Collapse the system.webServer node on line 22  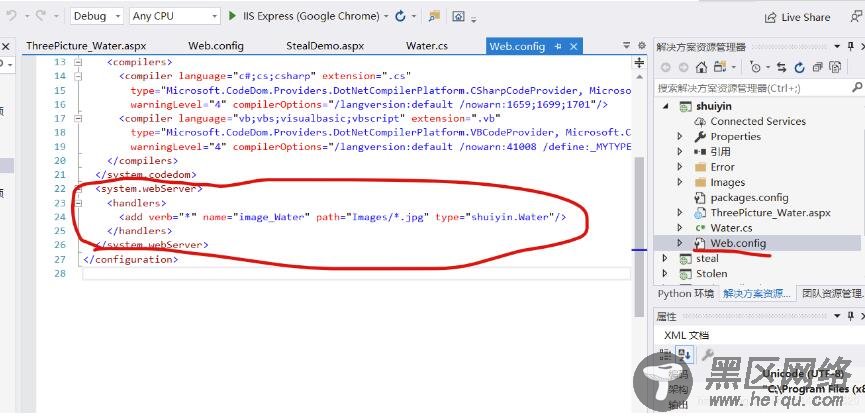point(77,189)
